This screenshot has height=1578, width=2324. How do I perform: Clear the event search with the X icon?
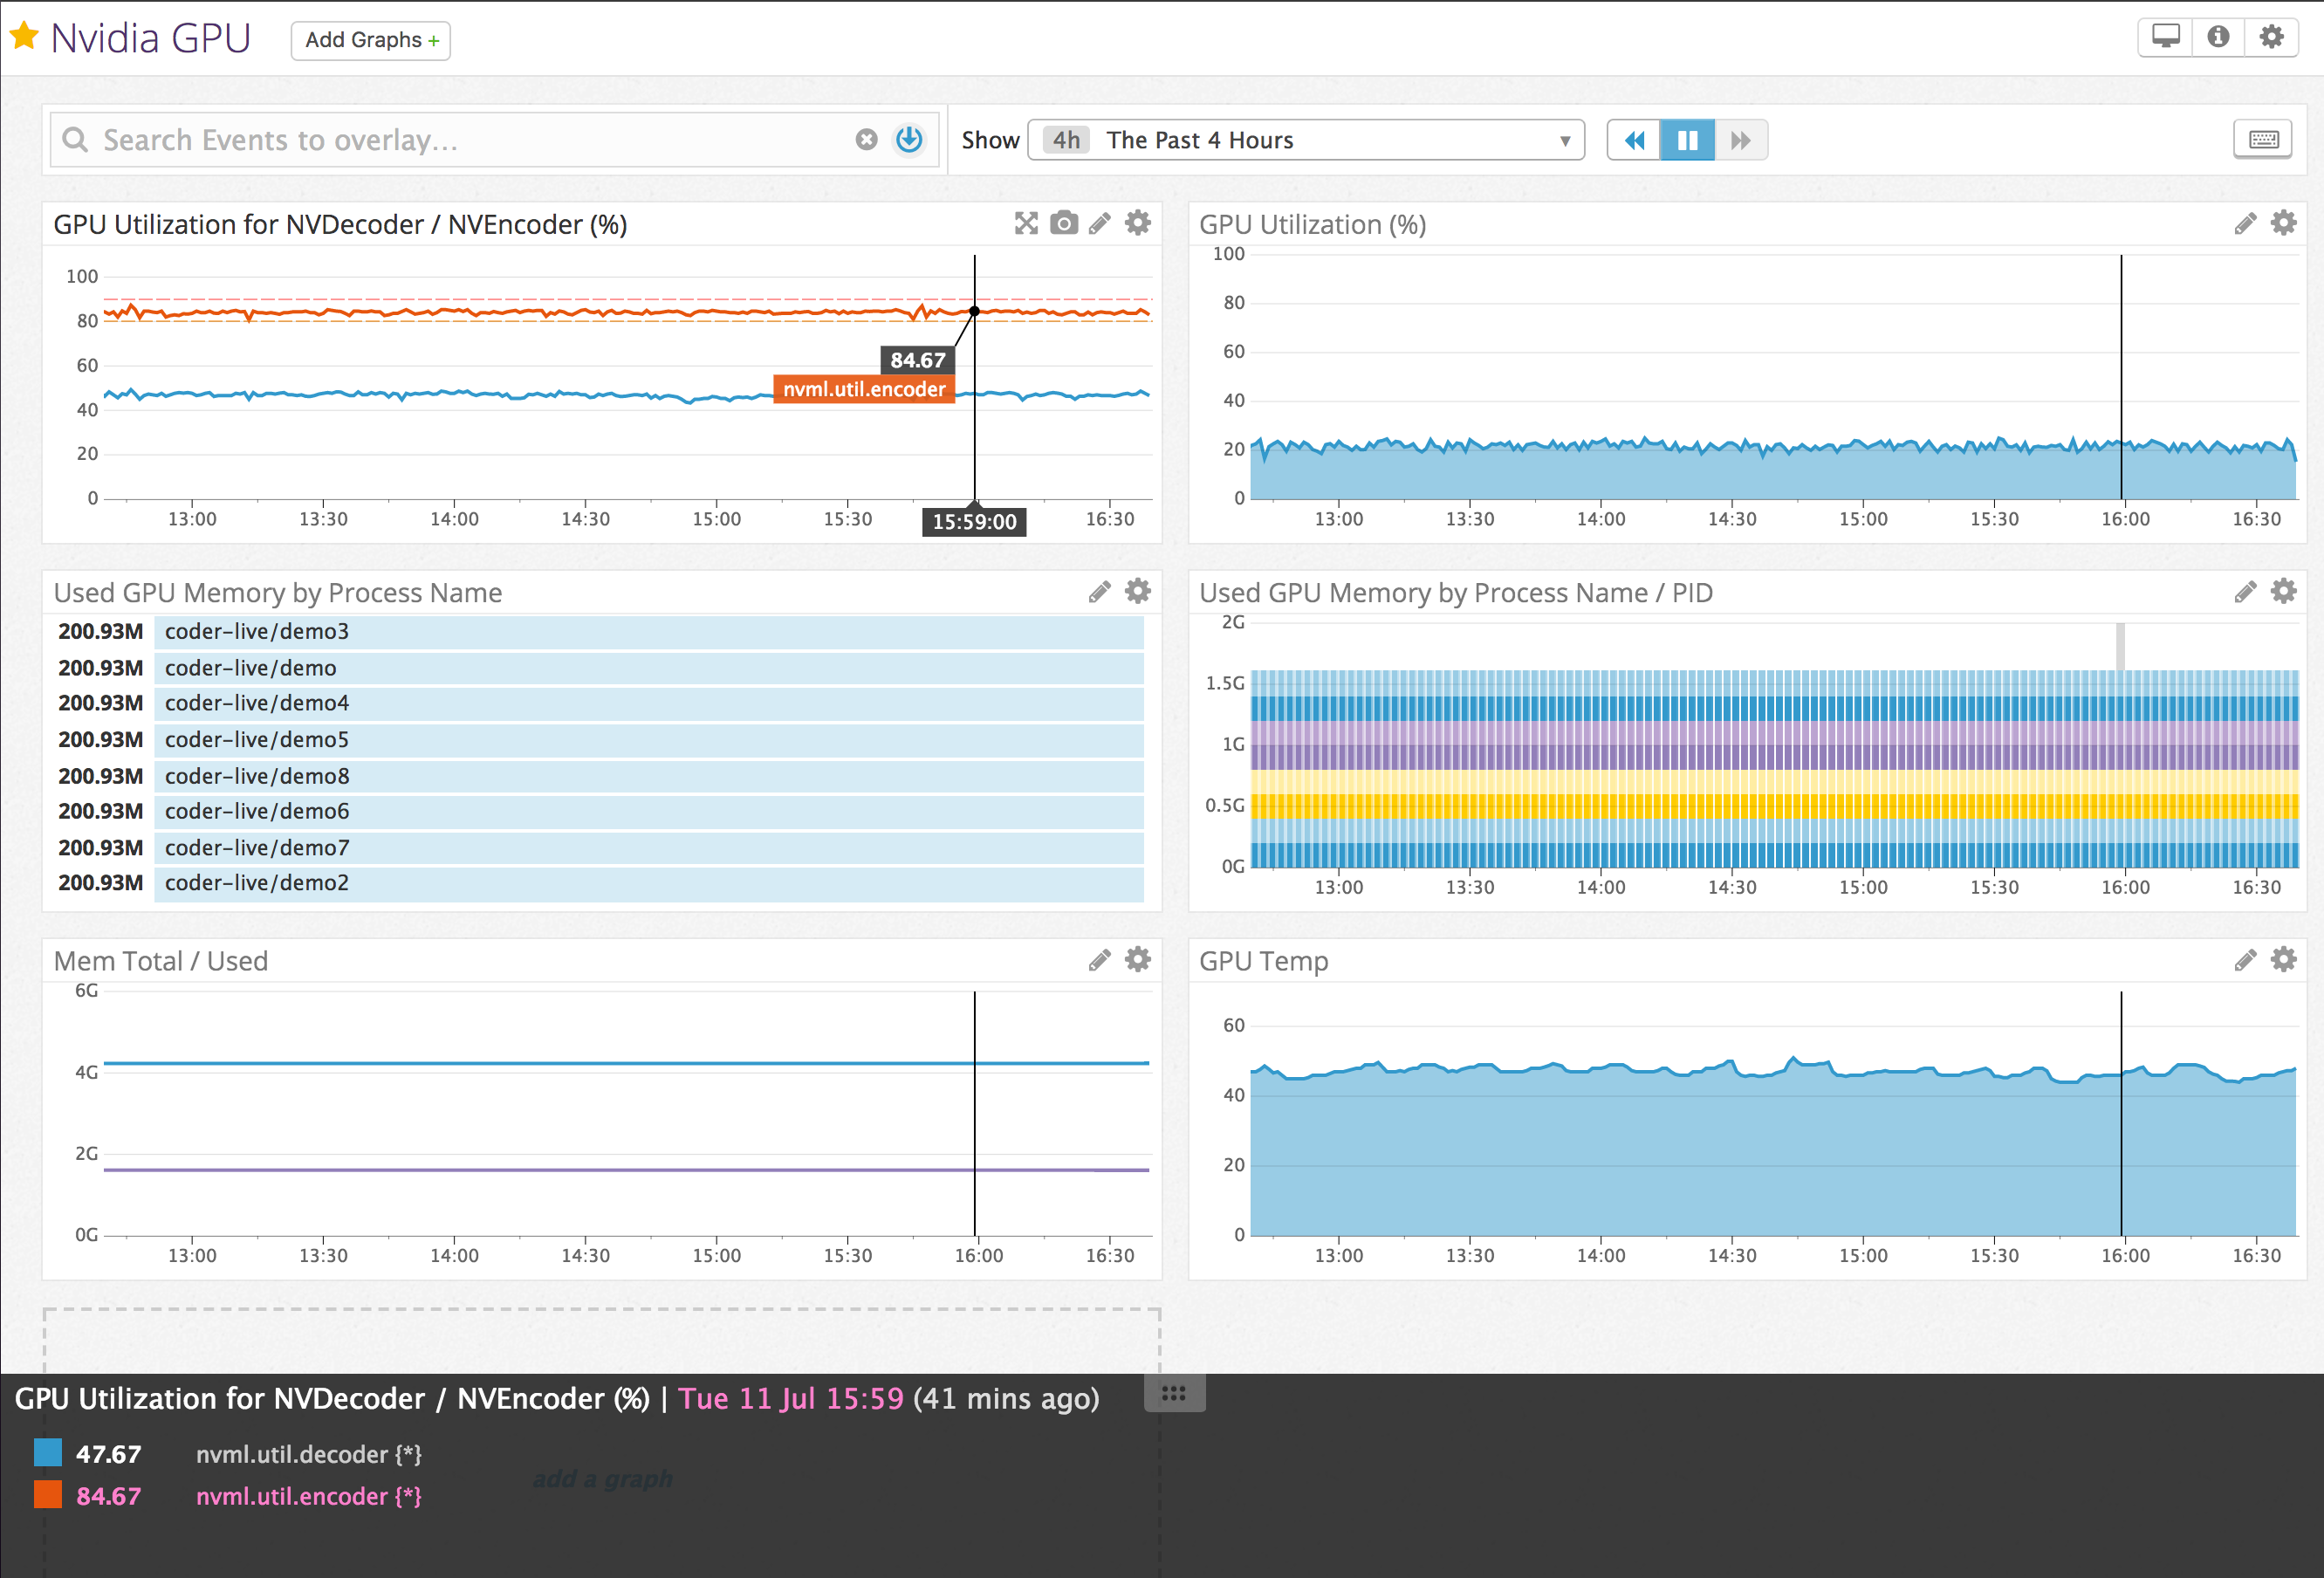click(866, 140)
